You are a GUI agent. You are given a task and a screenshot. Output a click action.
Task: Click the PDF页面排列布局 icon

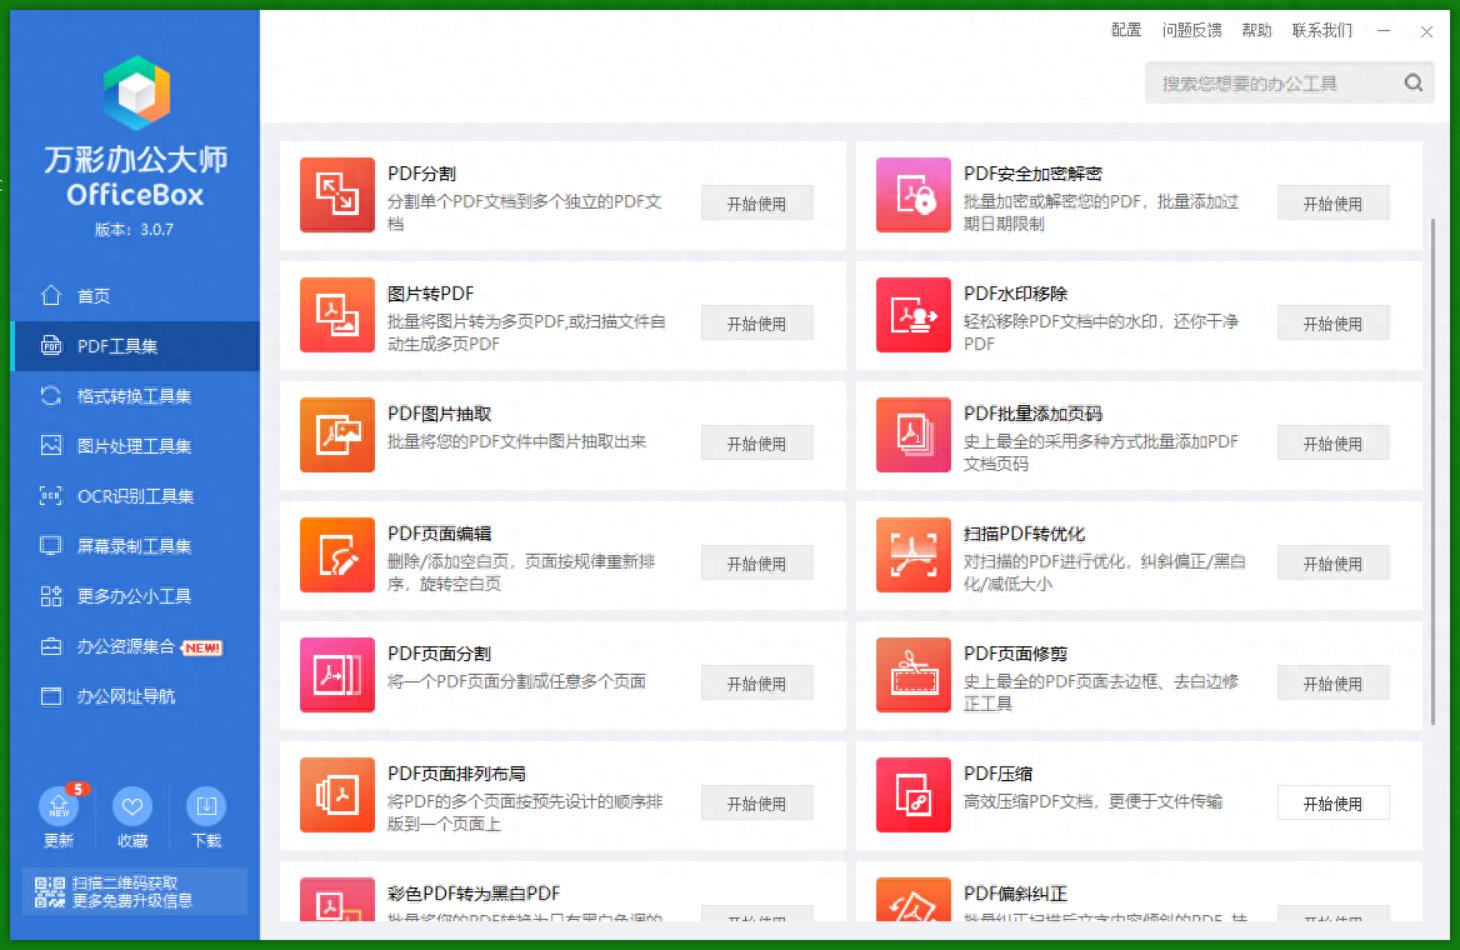[x=337, y=795]
